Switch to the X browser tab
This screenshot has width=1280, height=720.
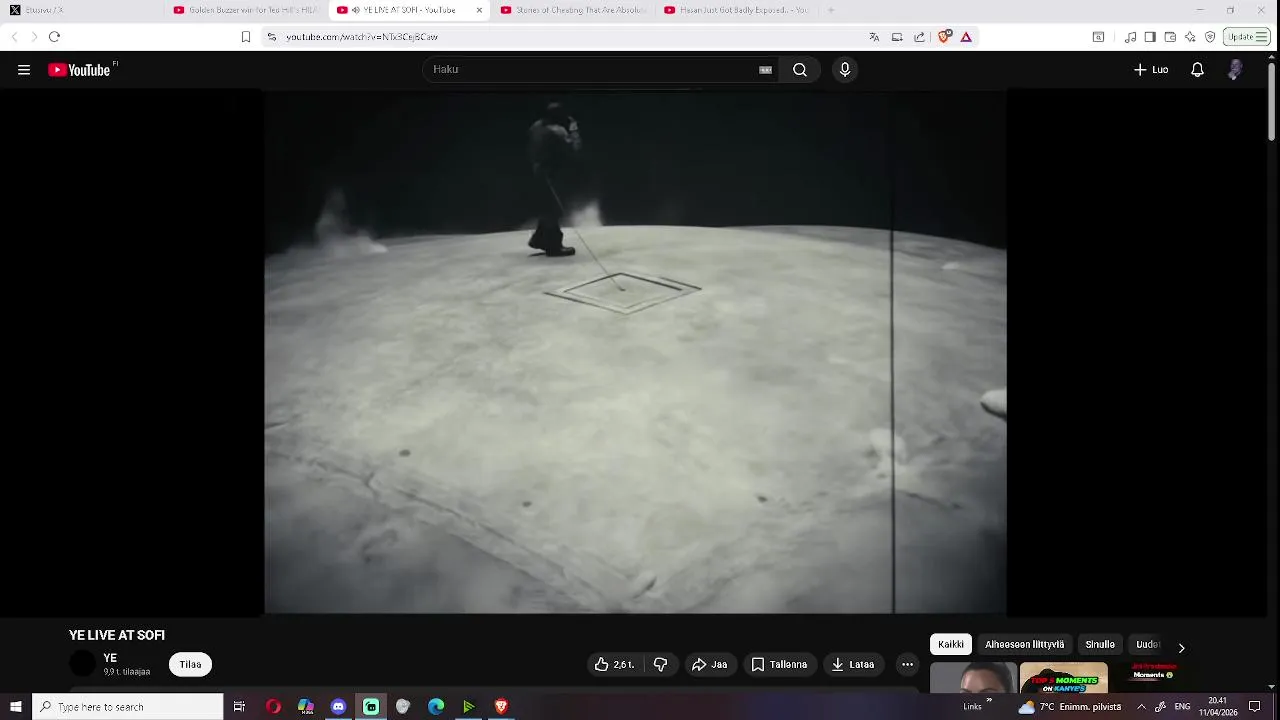pos(80,10)
